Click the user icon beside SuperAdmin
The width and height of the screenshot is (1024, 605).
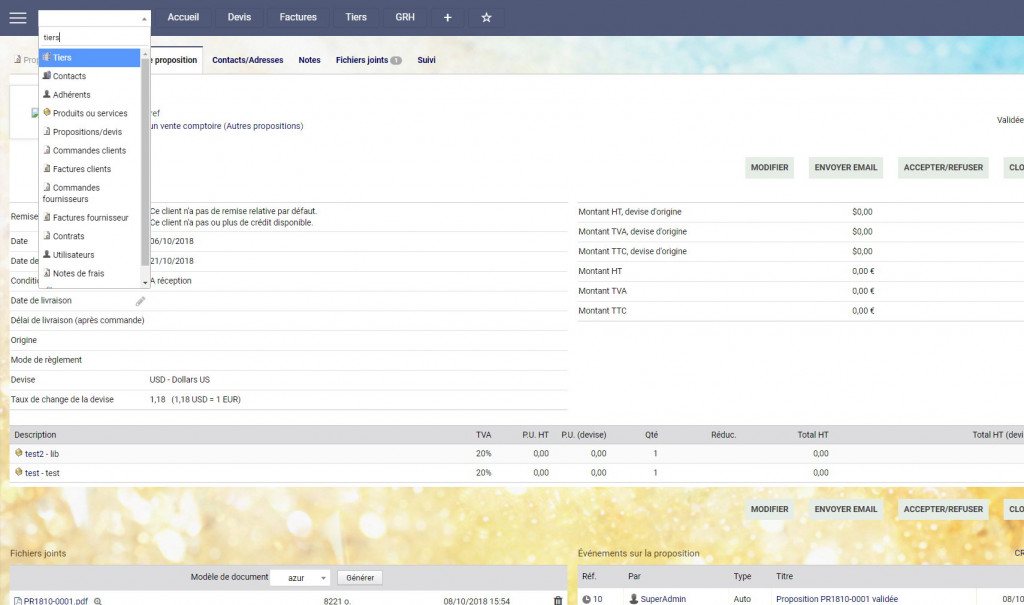(632, 599)
